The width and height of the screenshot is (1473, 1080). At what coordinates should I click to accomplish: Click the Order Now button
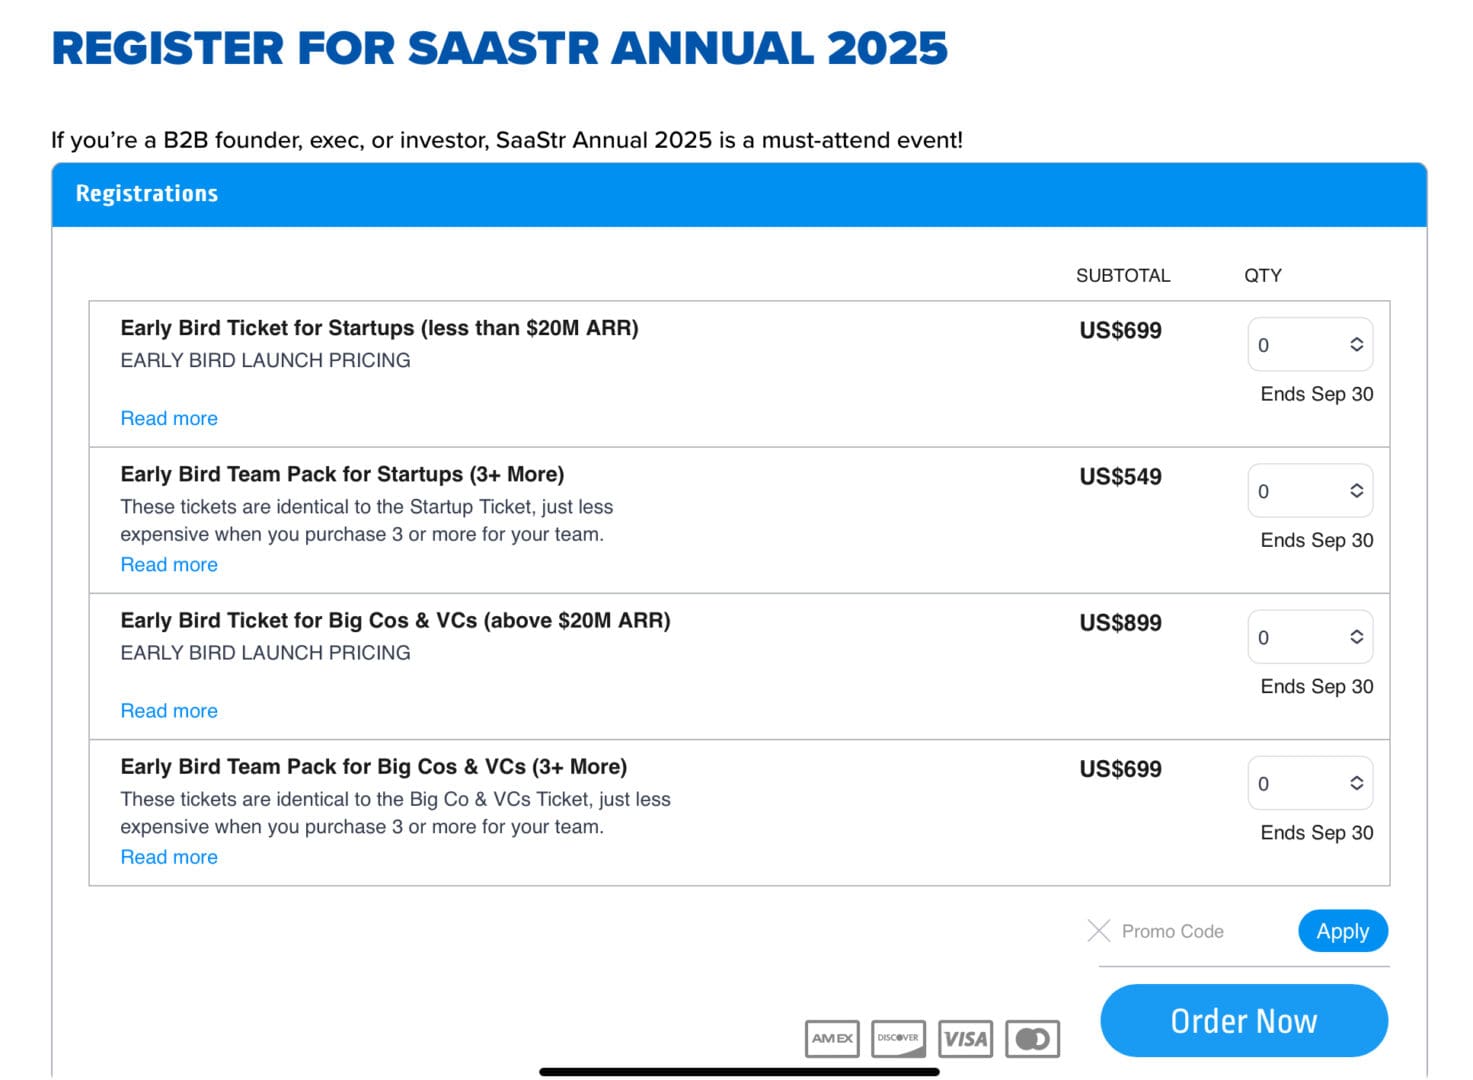(x=1242, y=1020)
